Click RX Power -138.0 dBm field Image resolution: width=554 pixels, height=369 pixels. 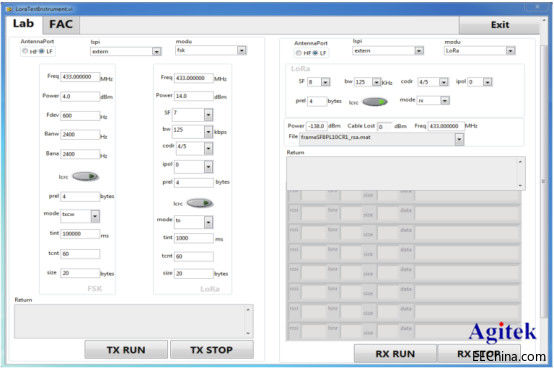[316, 126]
